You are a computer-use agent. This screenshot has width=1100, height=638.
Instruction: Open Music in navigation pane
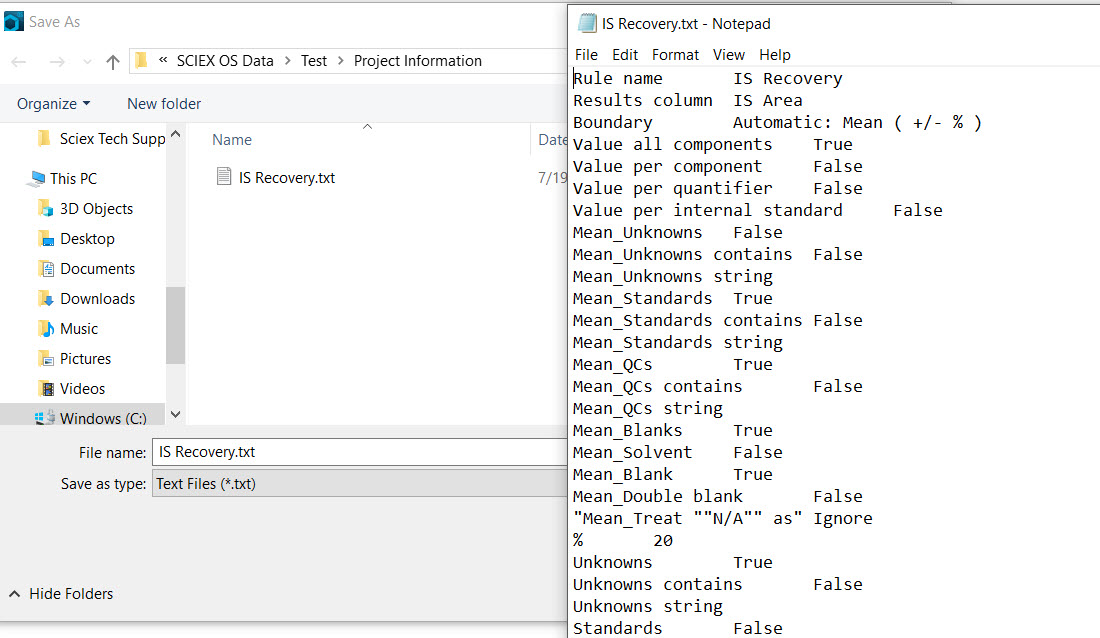pyautogui.click(x=79, y=329)
